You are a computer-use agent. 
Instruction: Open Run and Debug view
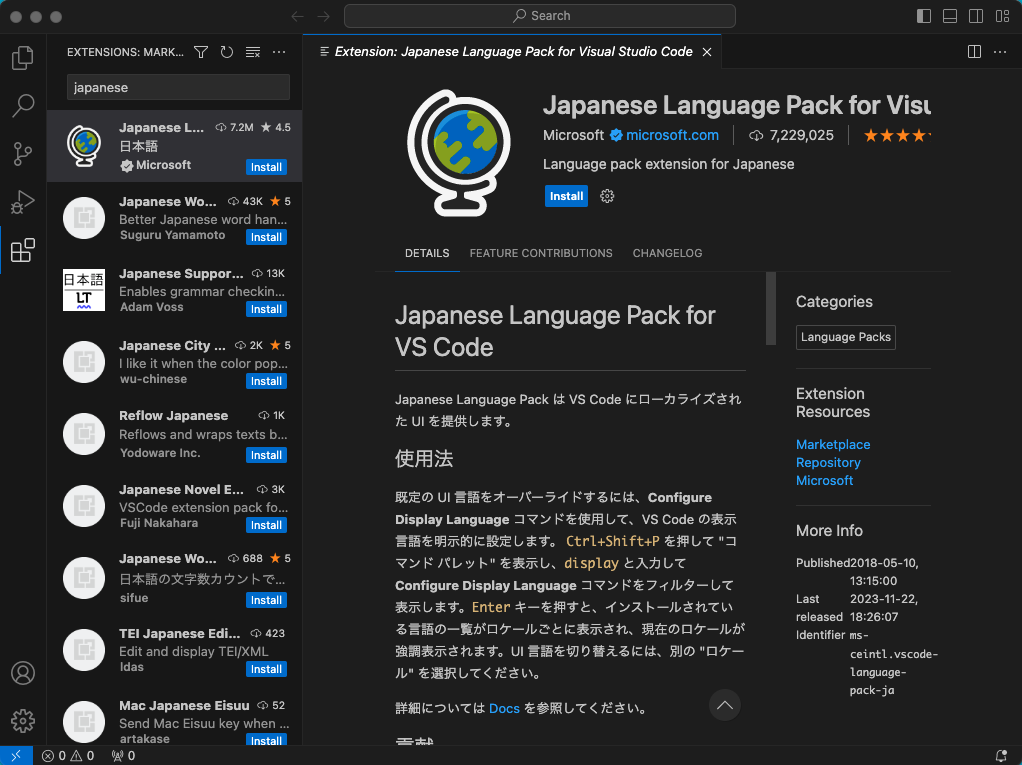click(22, 202)
